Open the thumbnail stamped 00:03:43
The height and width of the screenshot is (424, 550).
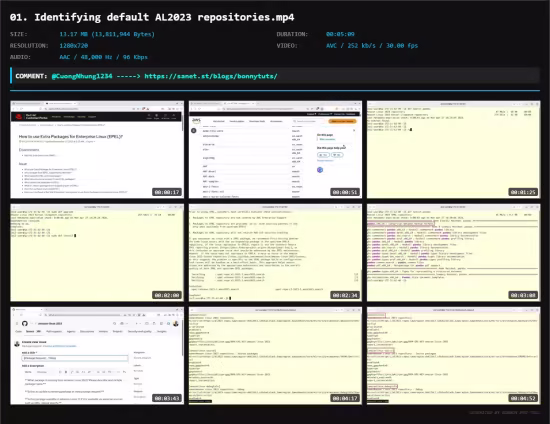[97, 356]
